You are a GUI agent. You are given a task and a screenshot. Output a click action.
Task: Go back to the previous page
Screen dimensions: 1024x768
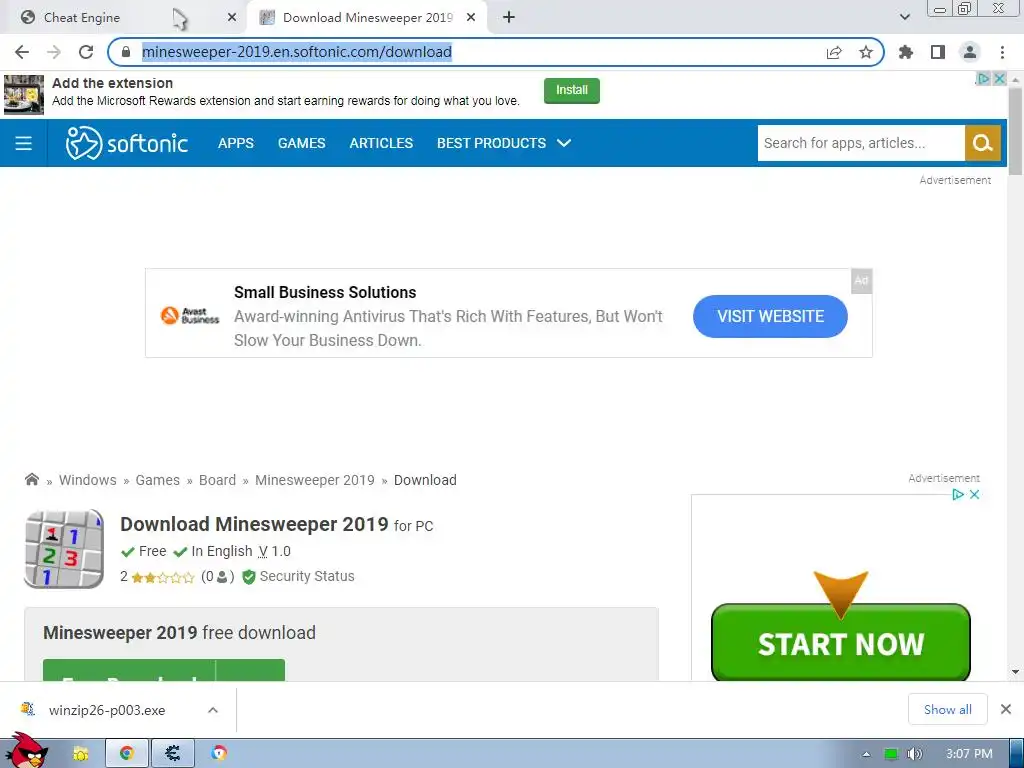(22, 52)
